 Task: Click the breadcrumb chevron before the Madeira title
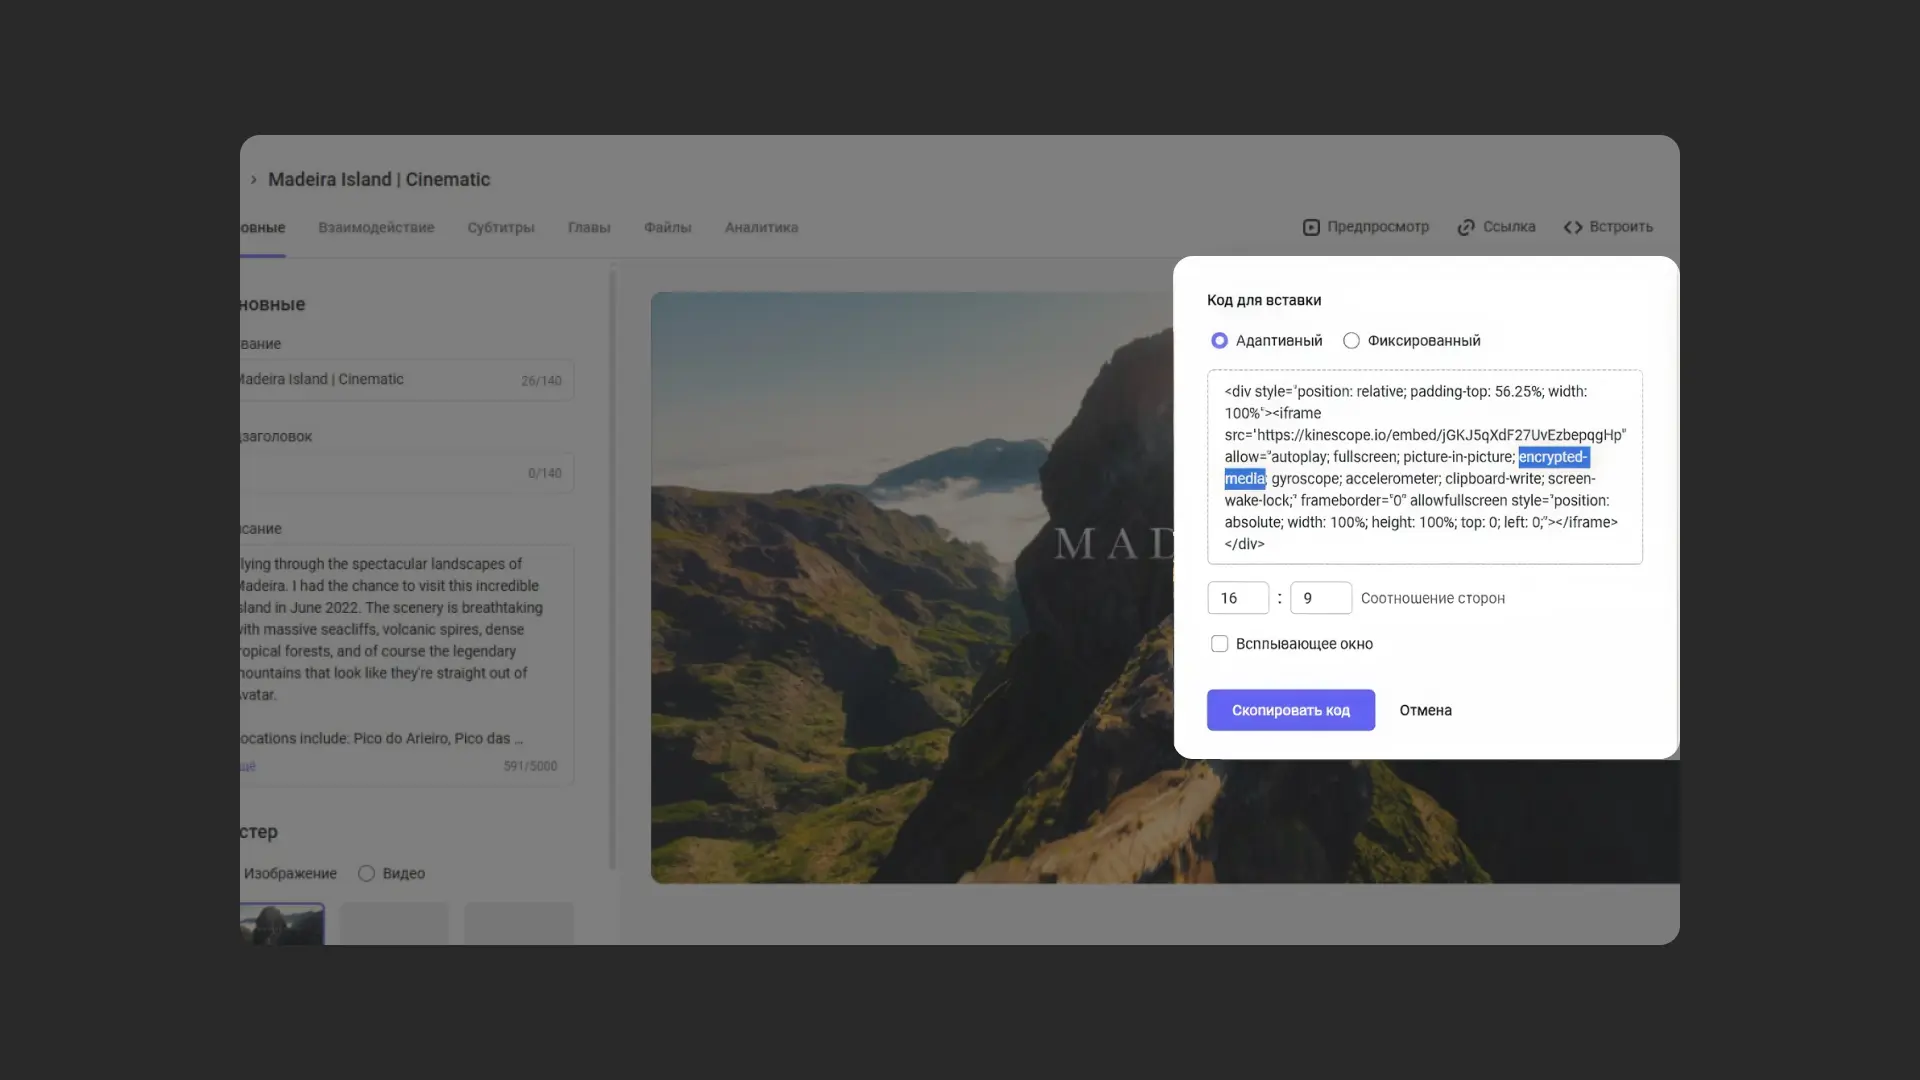[x=254, y=180]
